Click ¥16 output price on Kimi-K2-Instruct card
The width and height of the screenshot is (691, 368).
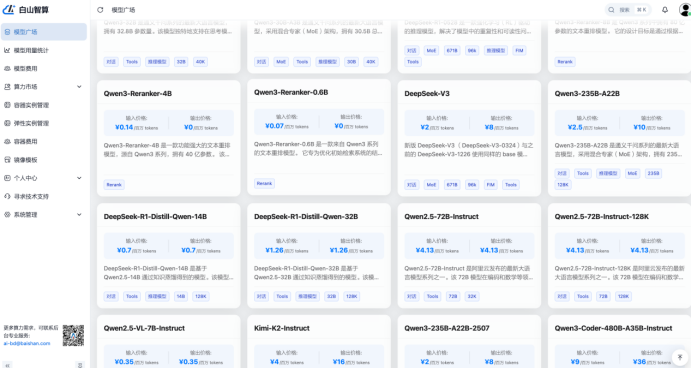tap(338, 362)
